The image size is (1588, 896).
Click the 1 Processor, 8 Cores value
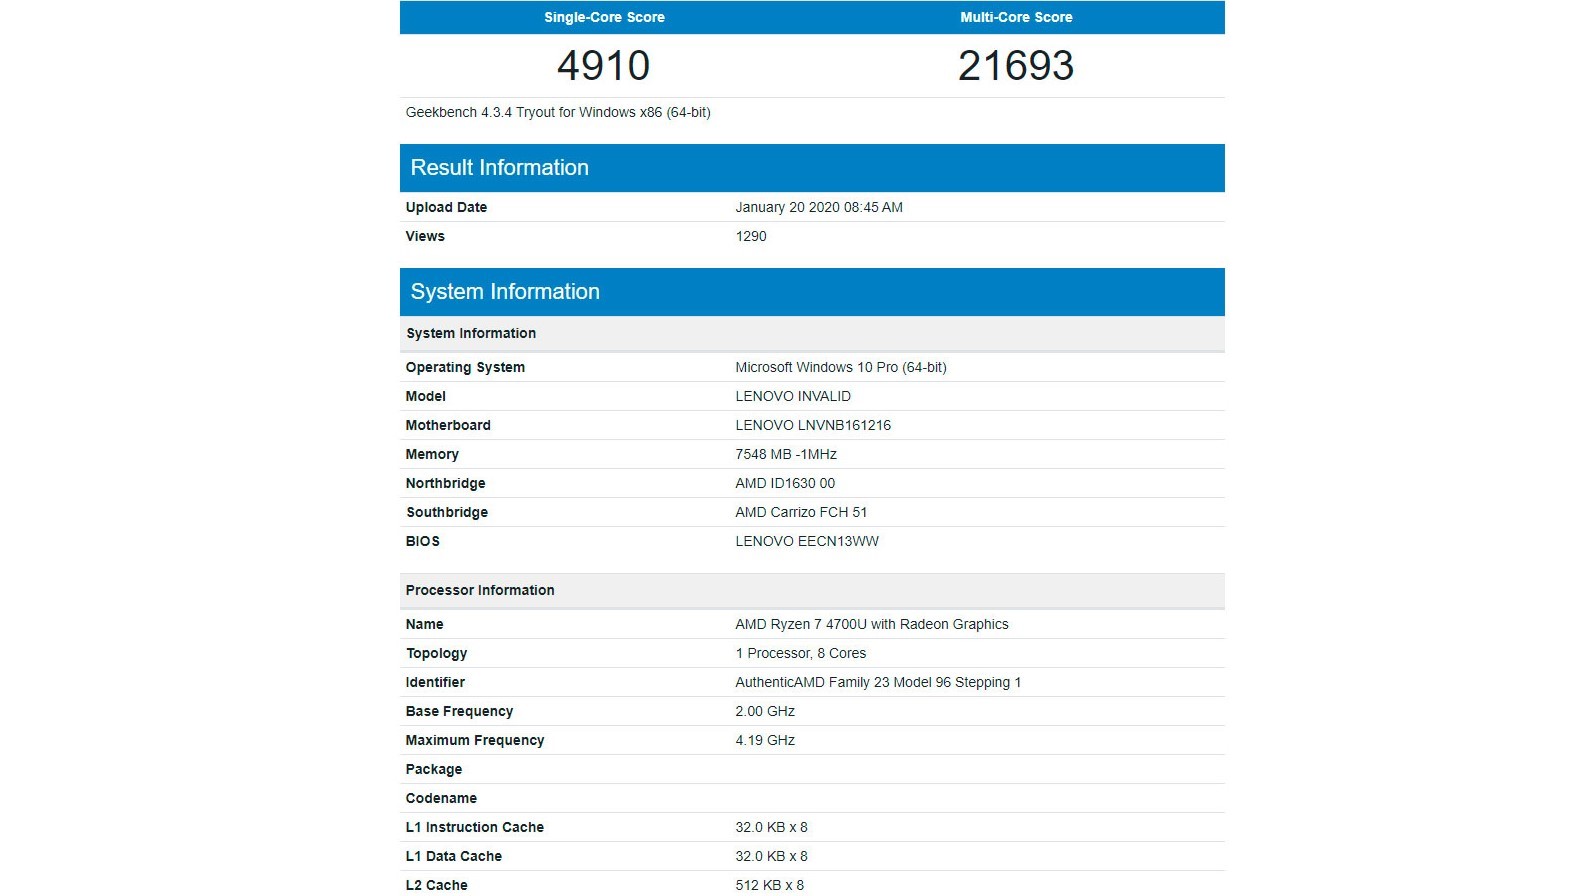(801, 653)
